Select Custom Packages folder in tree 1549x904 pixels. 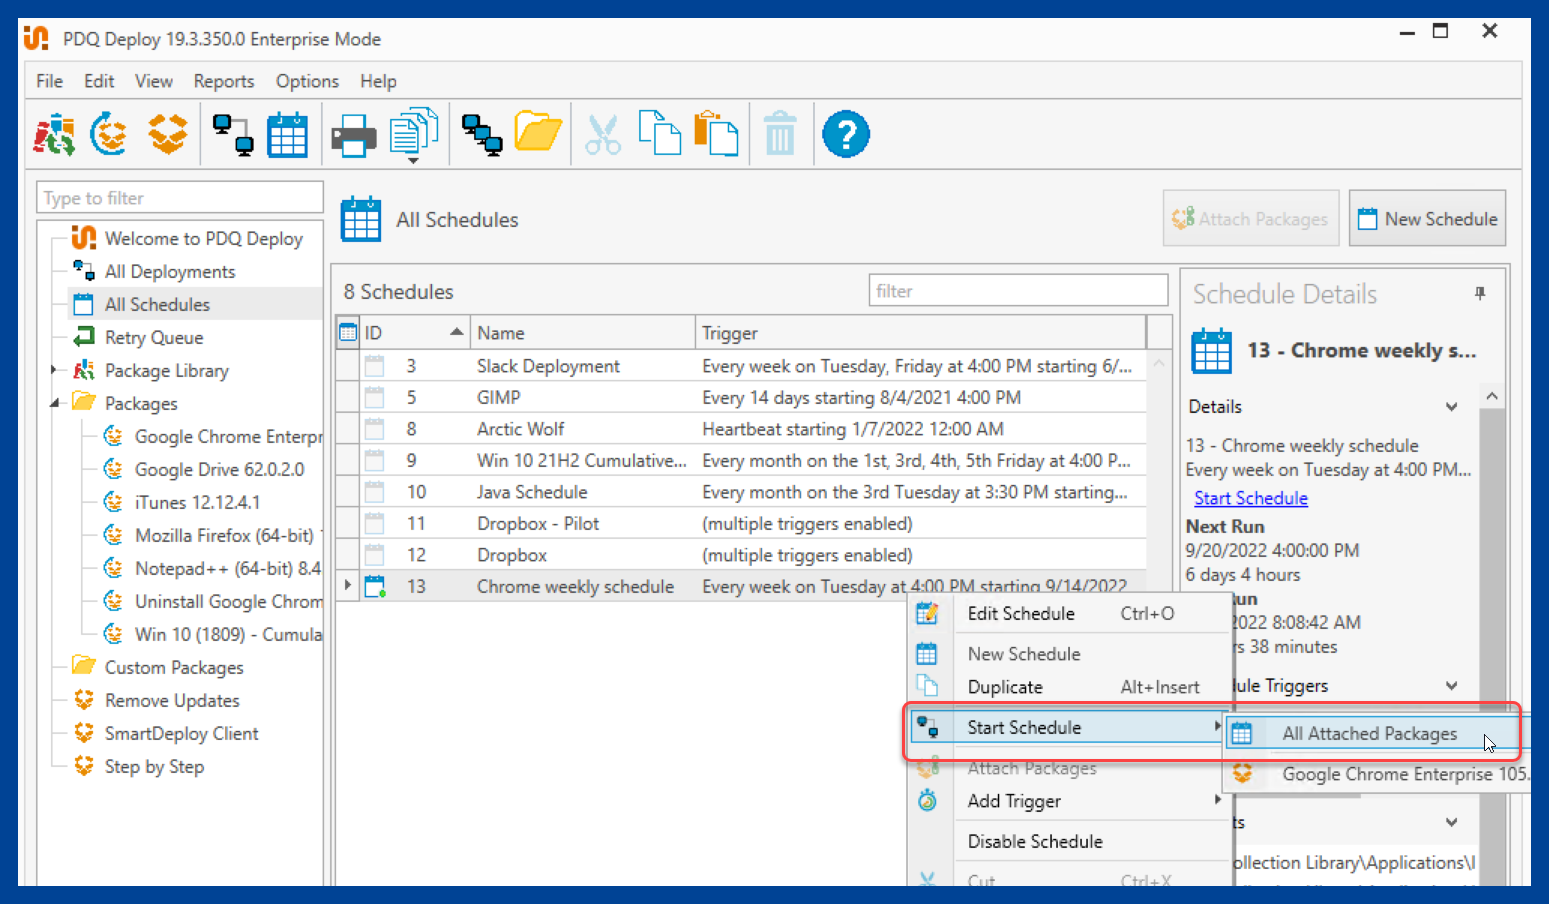[174, 667]
